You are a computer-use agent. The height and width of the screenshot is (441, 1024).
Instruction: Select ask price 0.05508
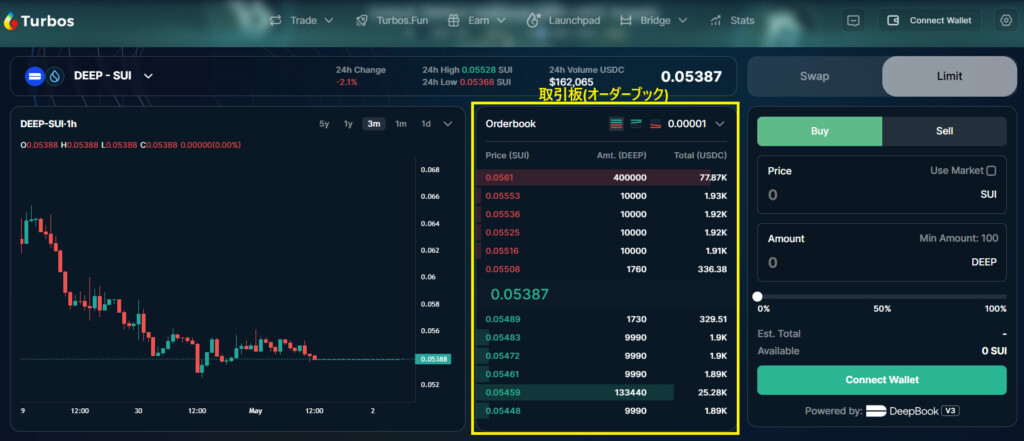point(503,269)
